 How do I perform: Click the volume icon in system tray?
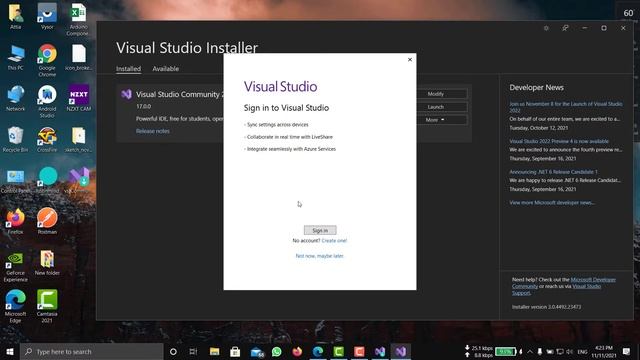tap(570, 351)
